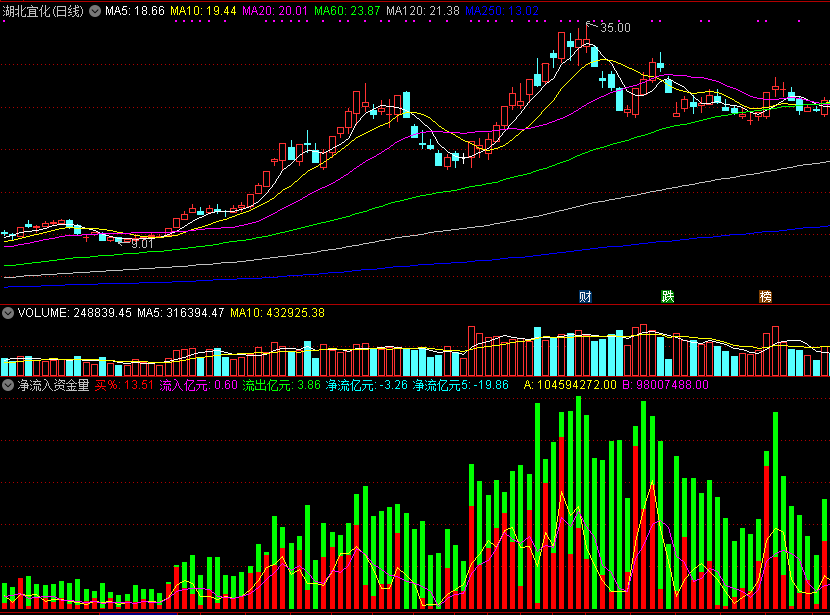The image size is (830, 615).
Task: Click the 流入亿元: 0.60 value
Action: (199, 385)
